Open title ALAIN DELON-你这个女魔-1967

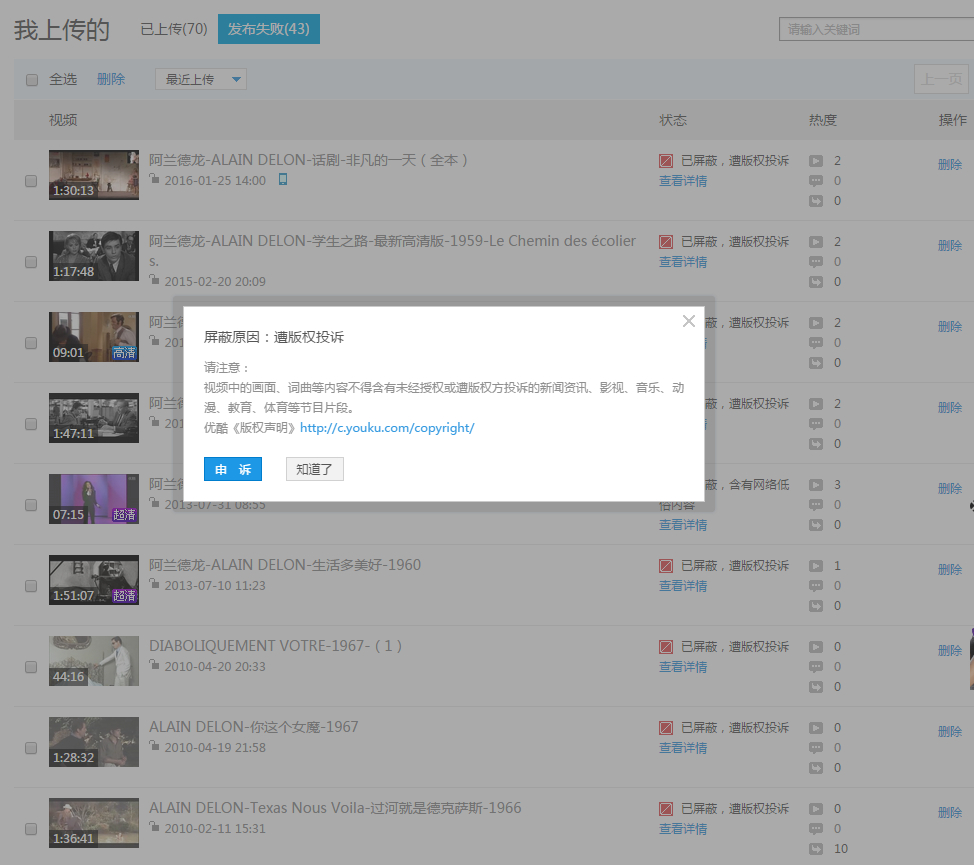click(253, 727)
